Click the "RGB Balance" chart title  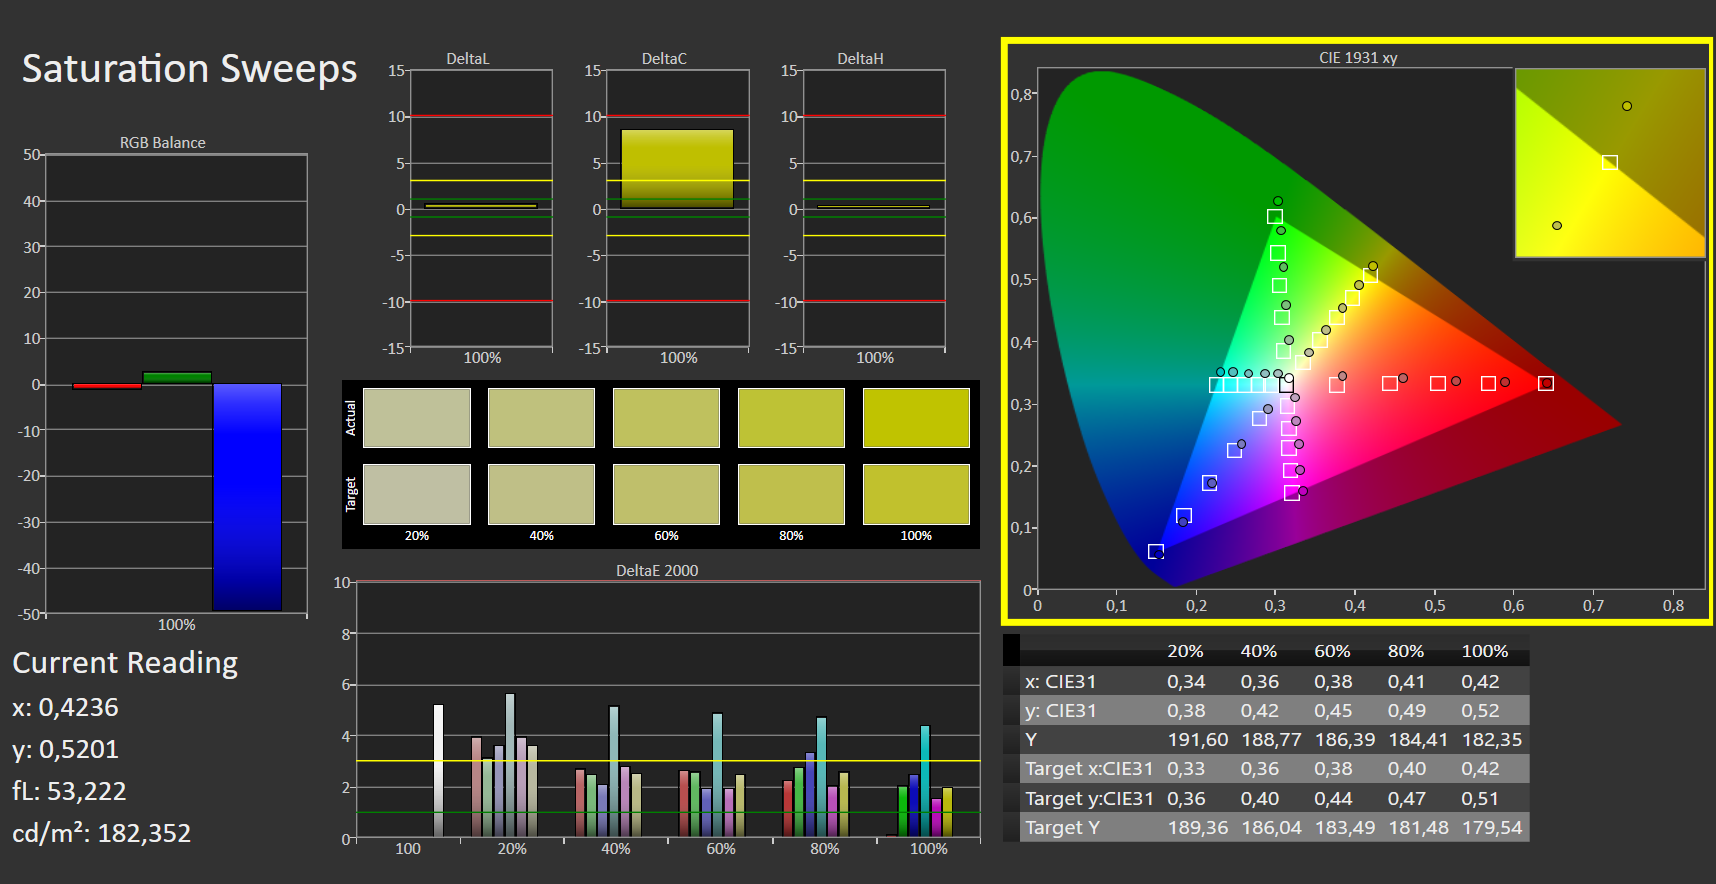click(x=163, y=143)
